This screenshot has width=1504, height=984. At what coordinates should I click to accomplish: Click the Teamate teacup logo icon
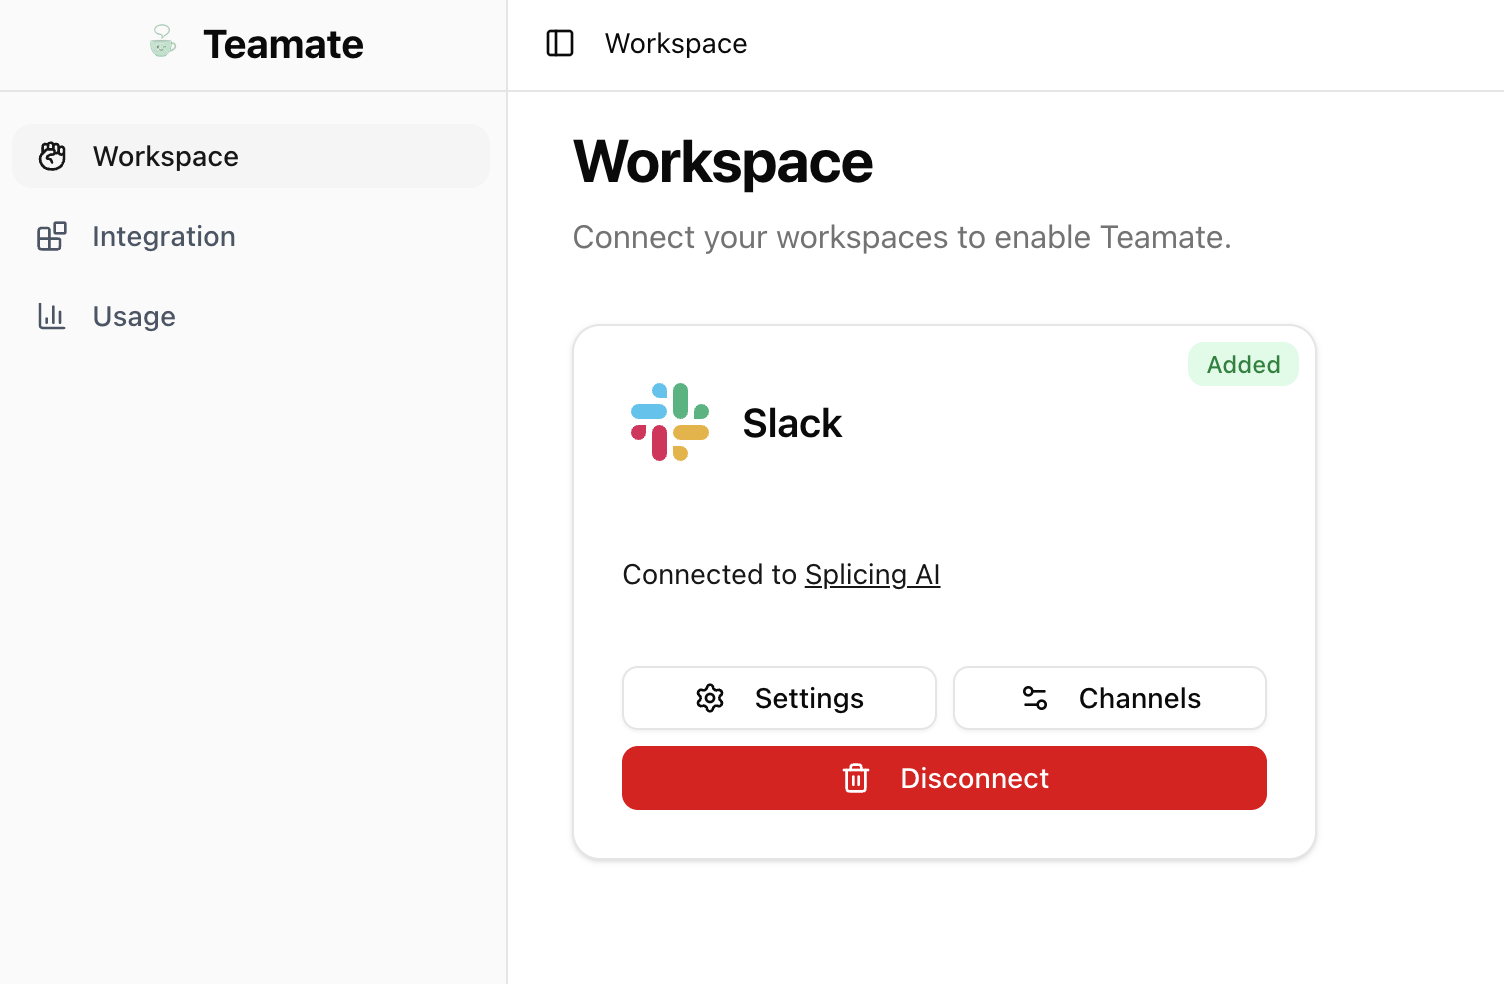(x=161, y=42)
